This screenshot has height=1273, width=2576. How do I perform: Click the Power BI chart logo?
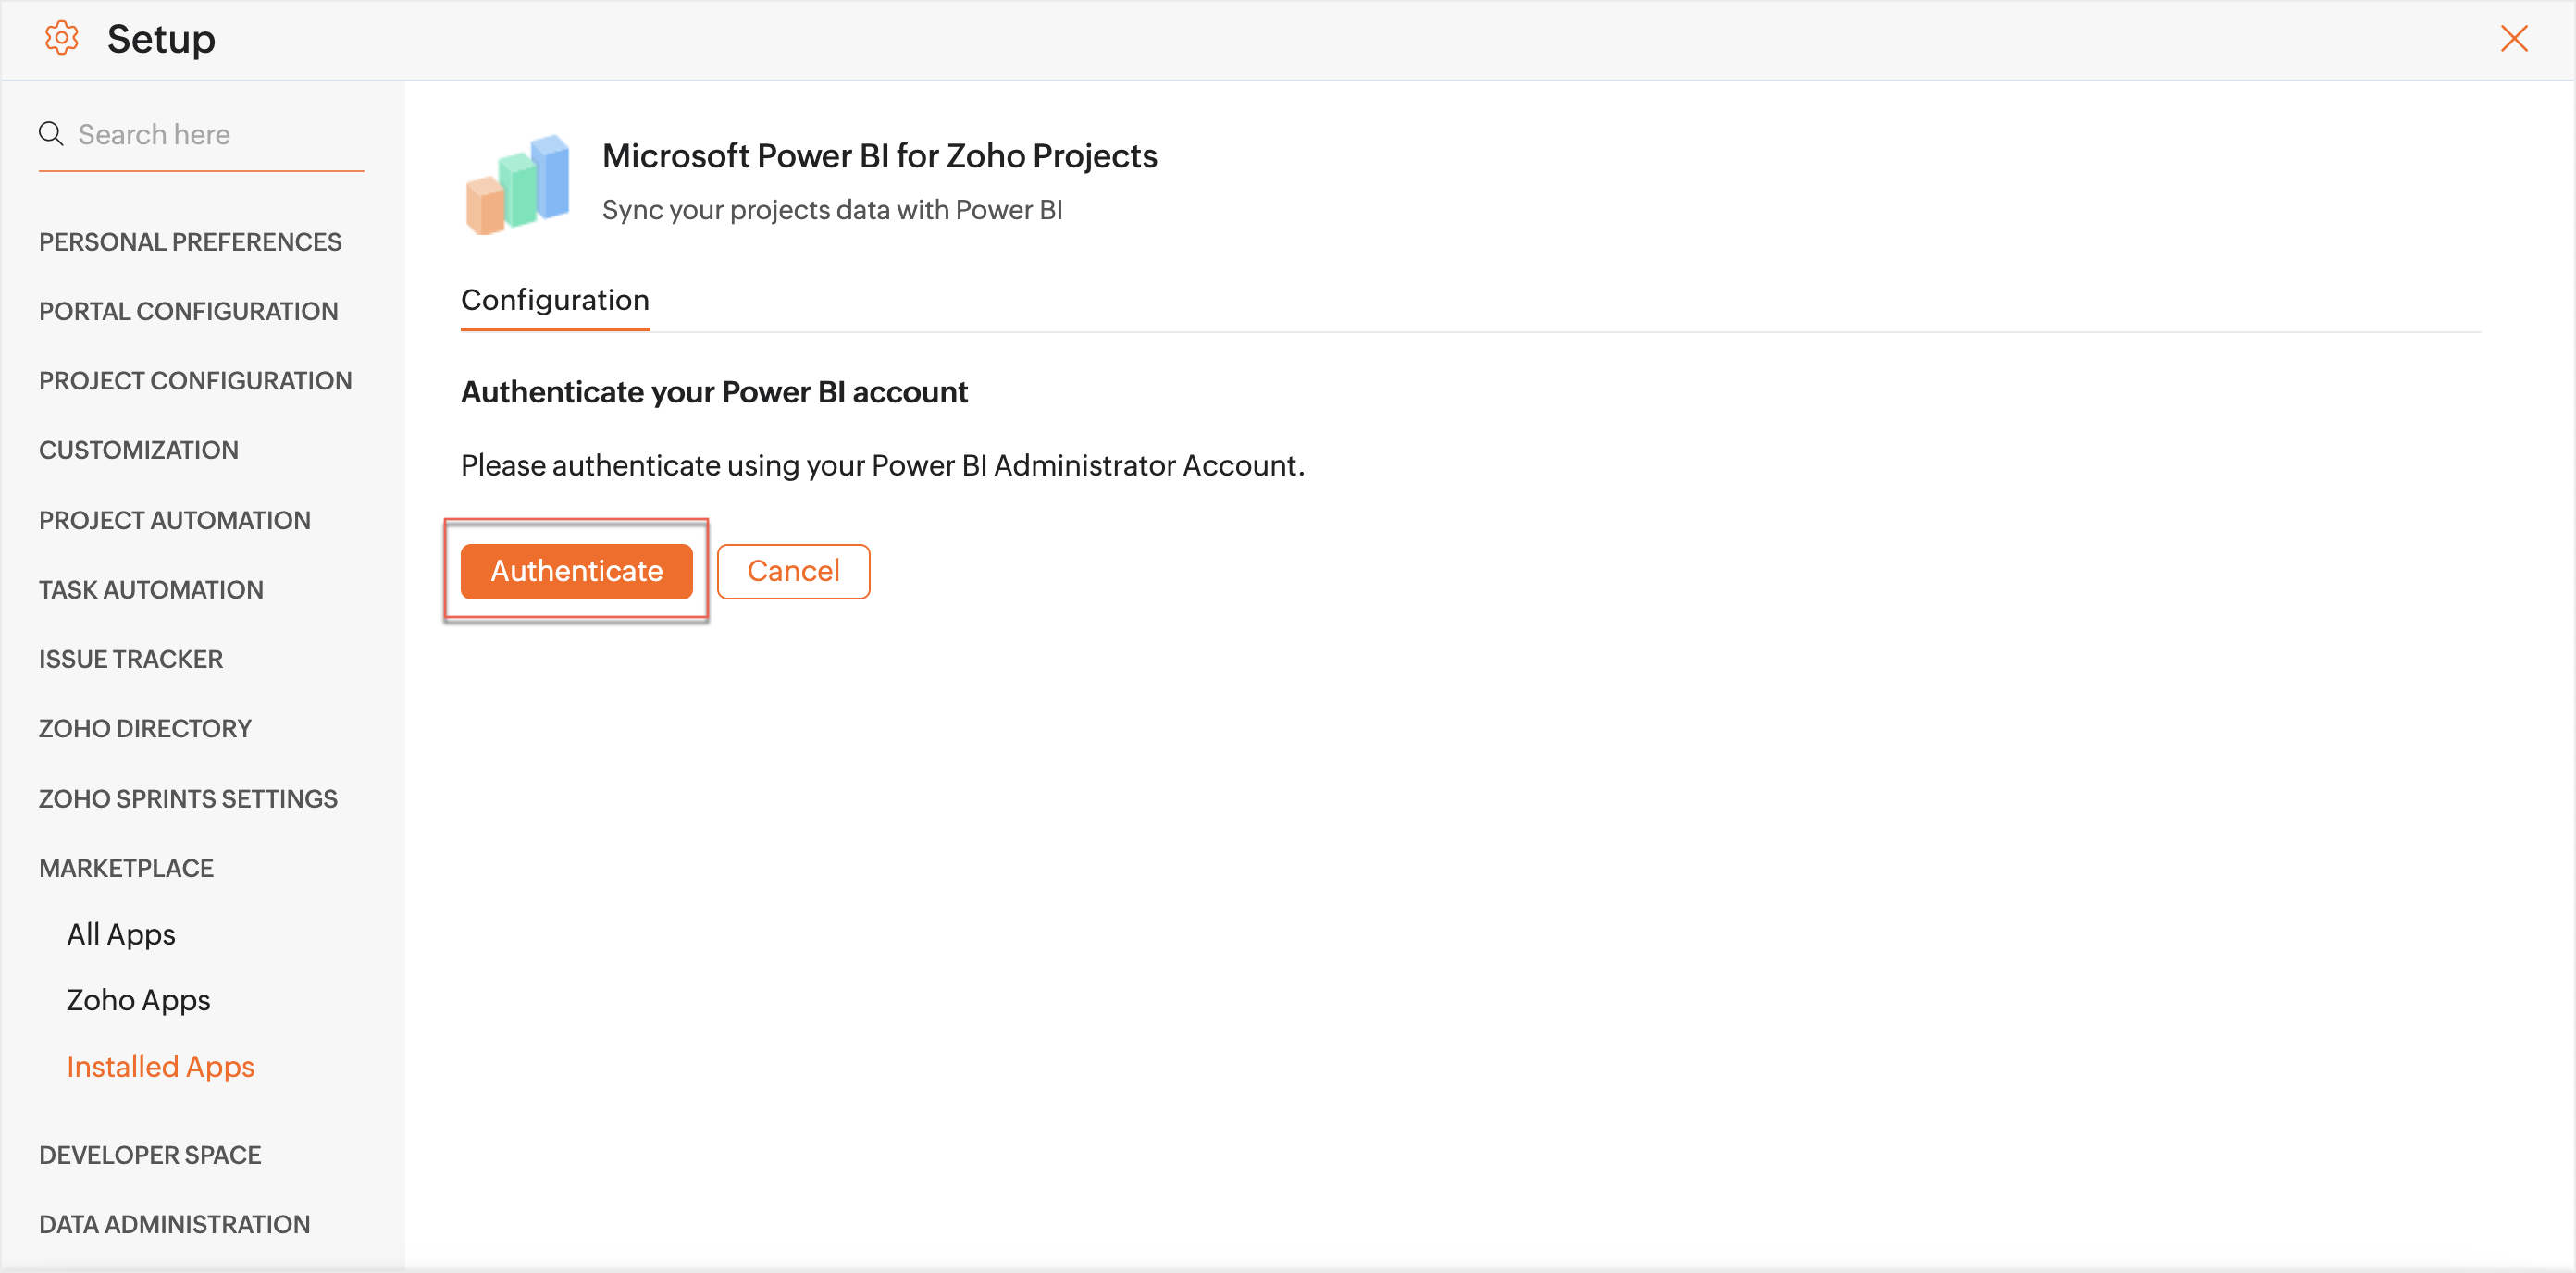tap(518, 185)
